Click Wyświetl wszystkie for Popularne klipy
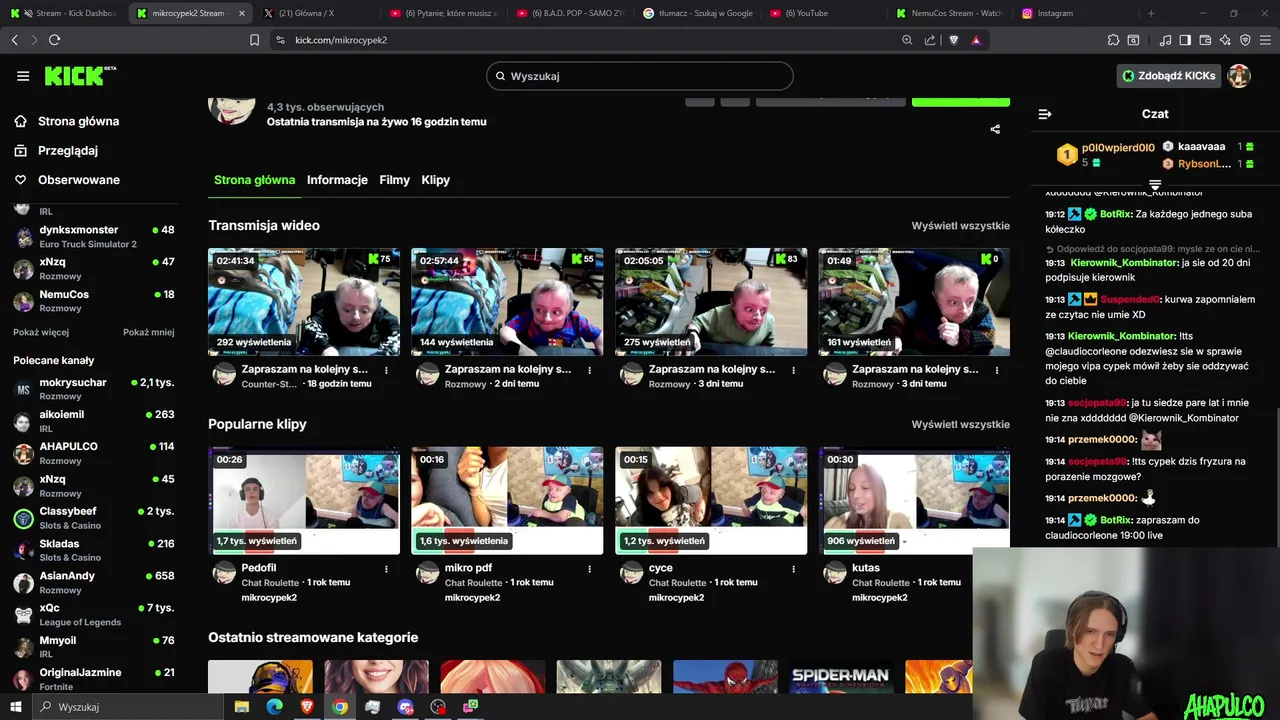This screenshot has height=720, width=1280. pyautogui.click(x=960, y=424)
